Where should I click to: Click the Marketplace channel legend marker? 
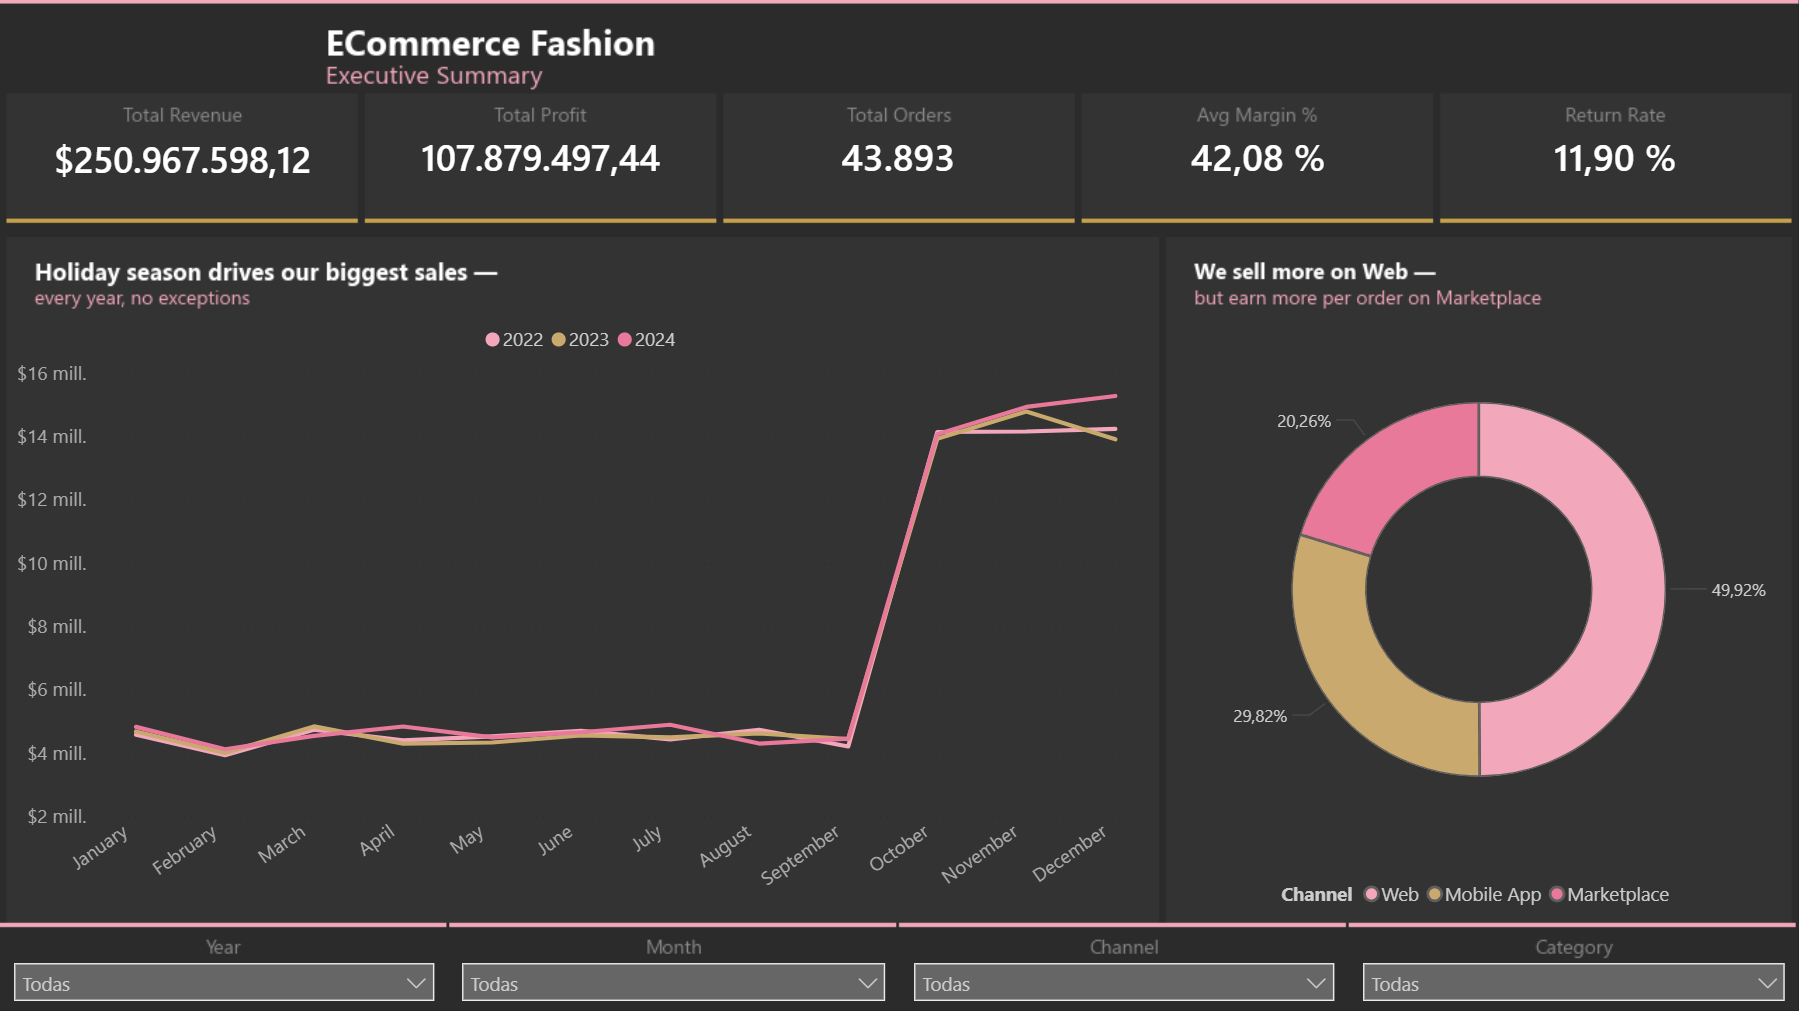point(1556,895)
